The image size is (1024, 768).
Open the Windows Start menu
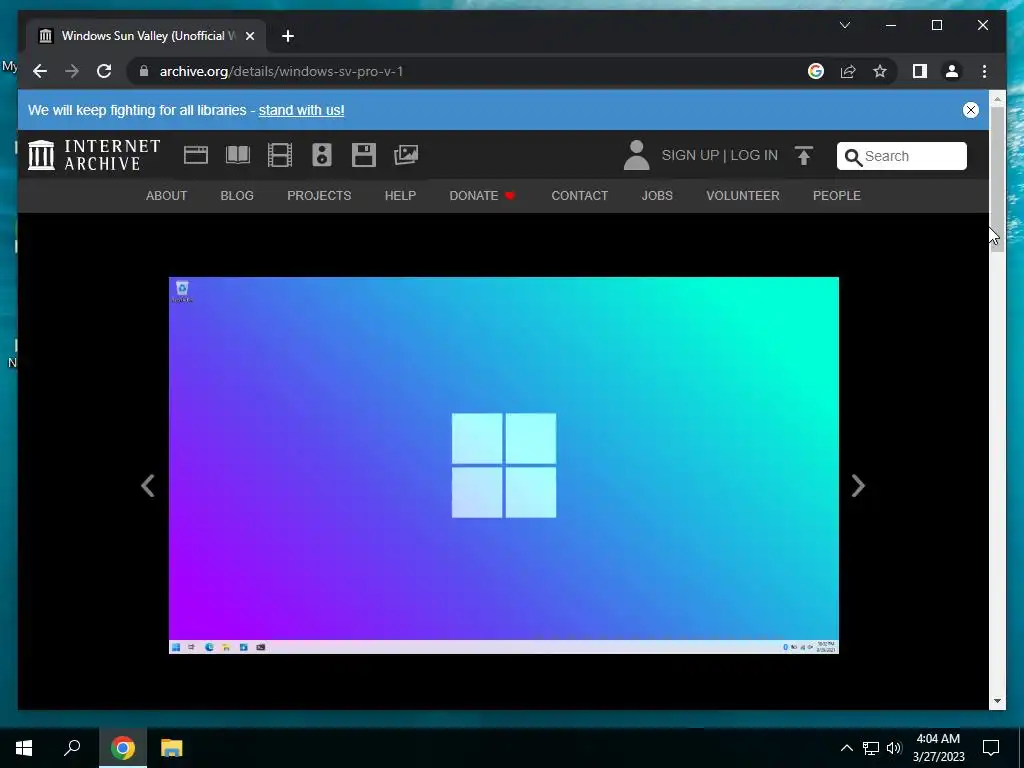24,748
